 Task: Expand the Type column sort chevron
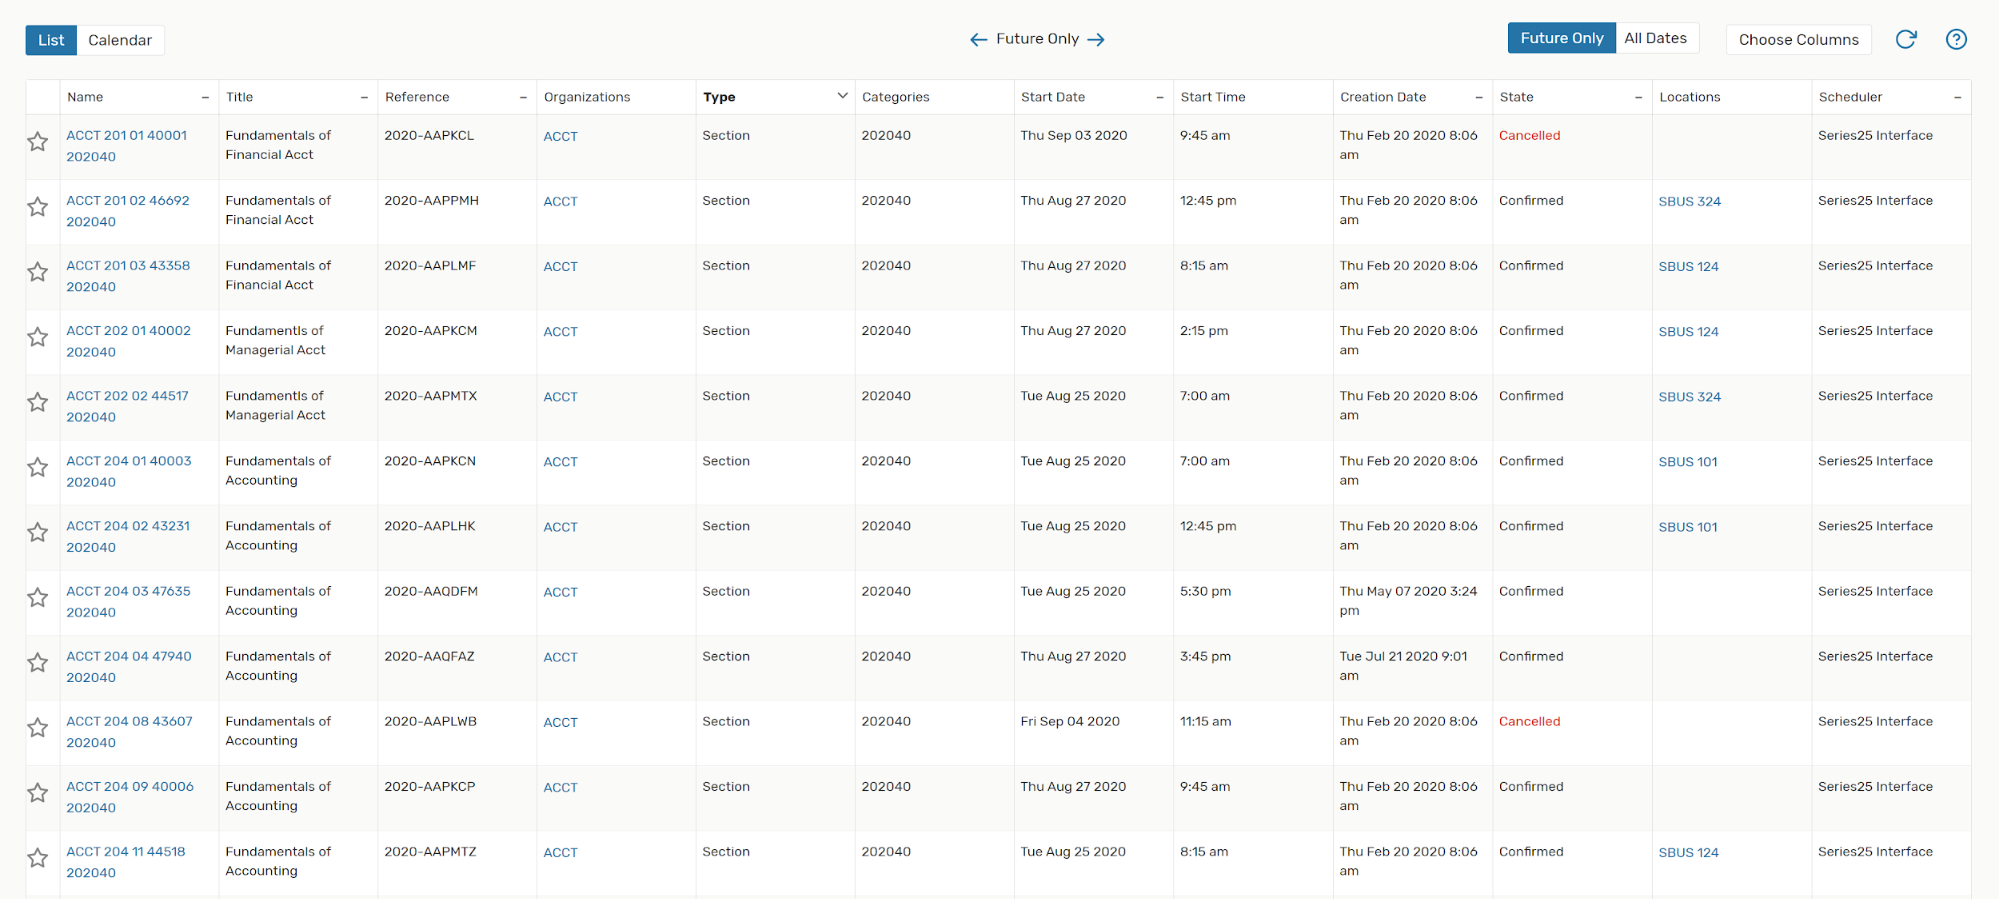pos(842,96)
